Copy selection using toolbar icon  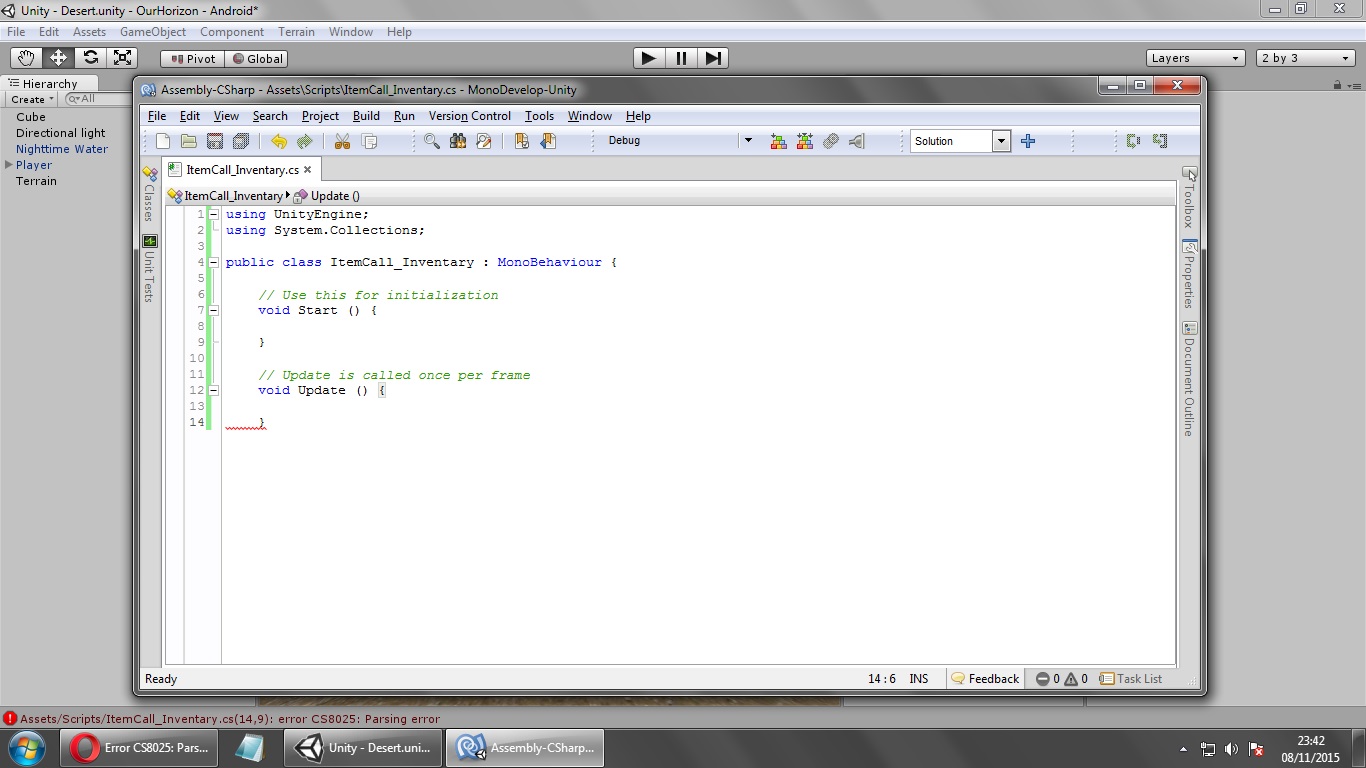point(369,141)
